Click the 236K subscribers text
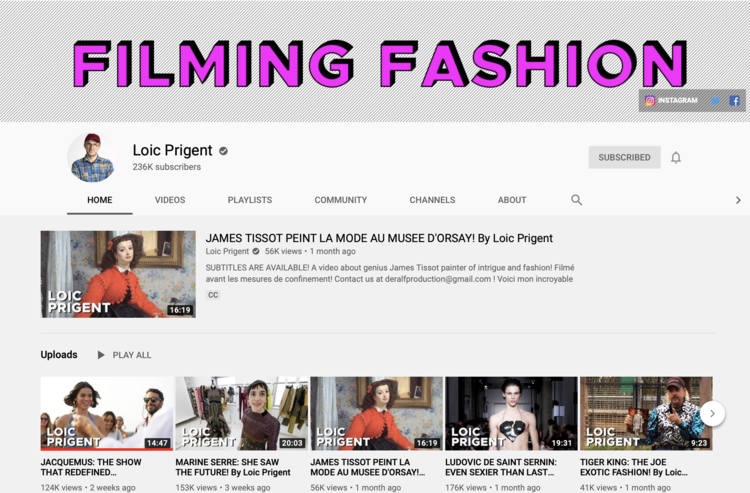The width and height of the screenshot is (750, 493). [166, 167]
